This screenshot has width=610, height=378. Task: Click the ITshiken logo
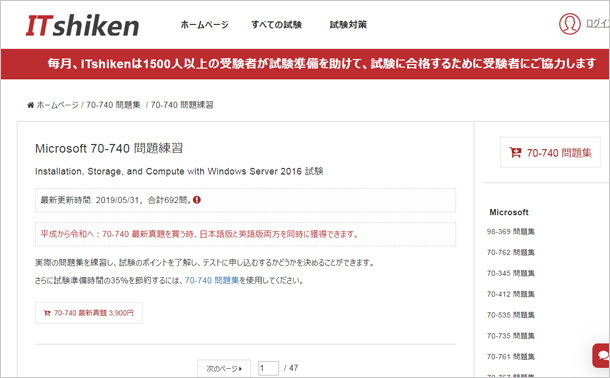82,25
